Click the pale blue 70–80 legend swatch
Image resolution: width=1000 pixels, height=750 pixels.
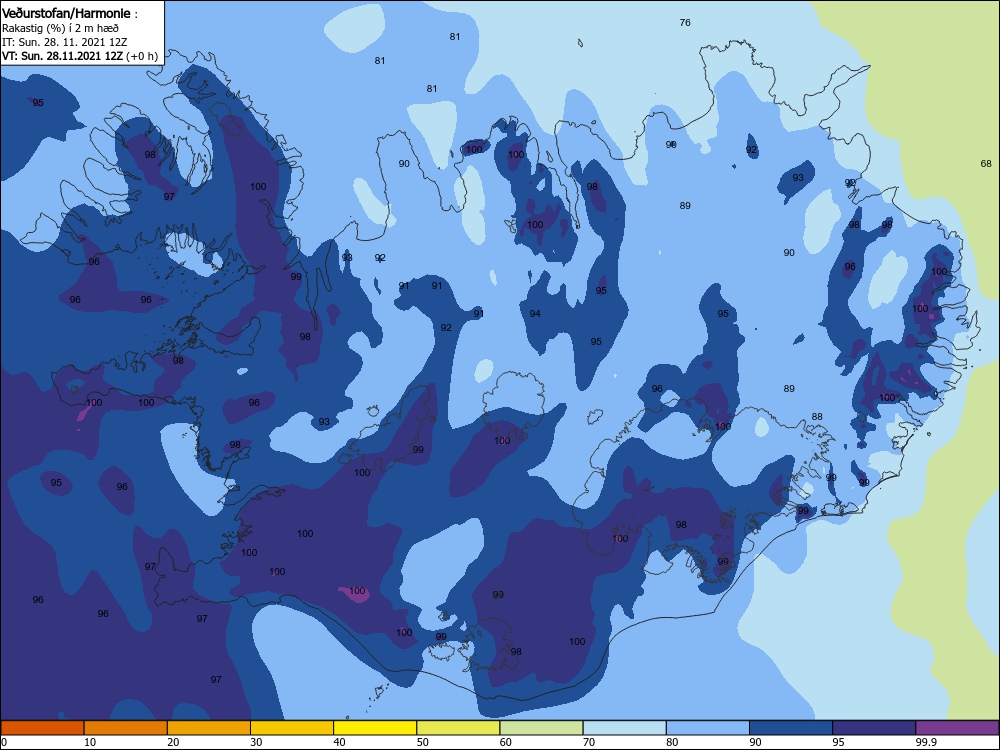[624, 728]
